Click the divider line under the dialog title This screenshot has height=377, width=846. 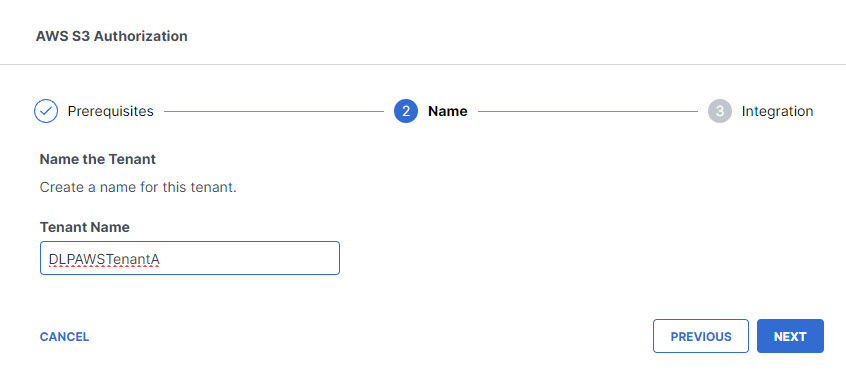point(423,65)
